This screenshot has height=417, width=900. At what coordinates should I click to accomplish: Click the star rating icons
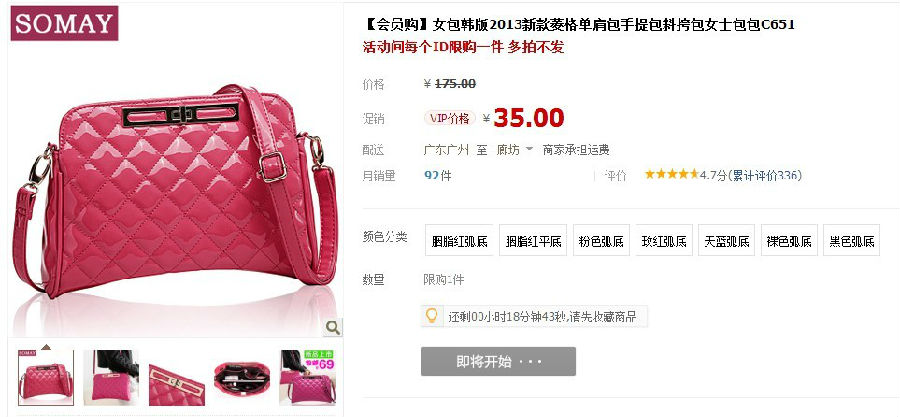(x=672, y=174)
